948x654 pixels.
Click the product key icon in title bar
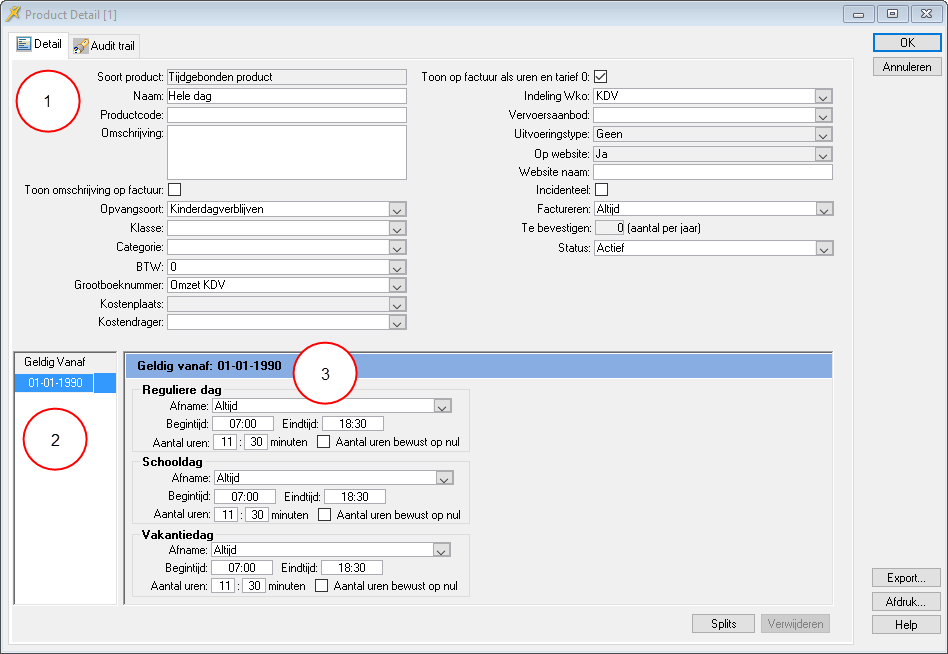pos(13,14)
